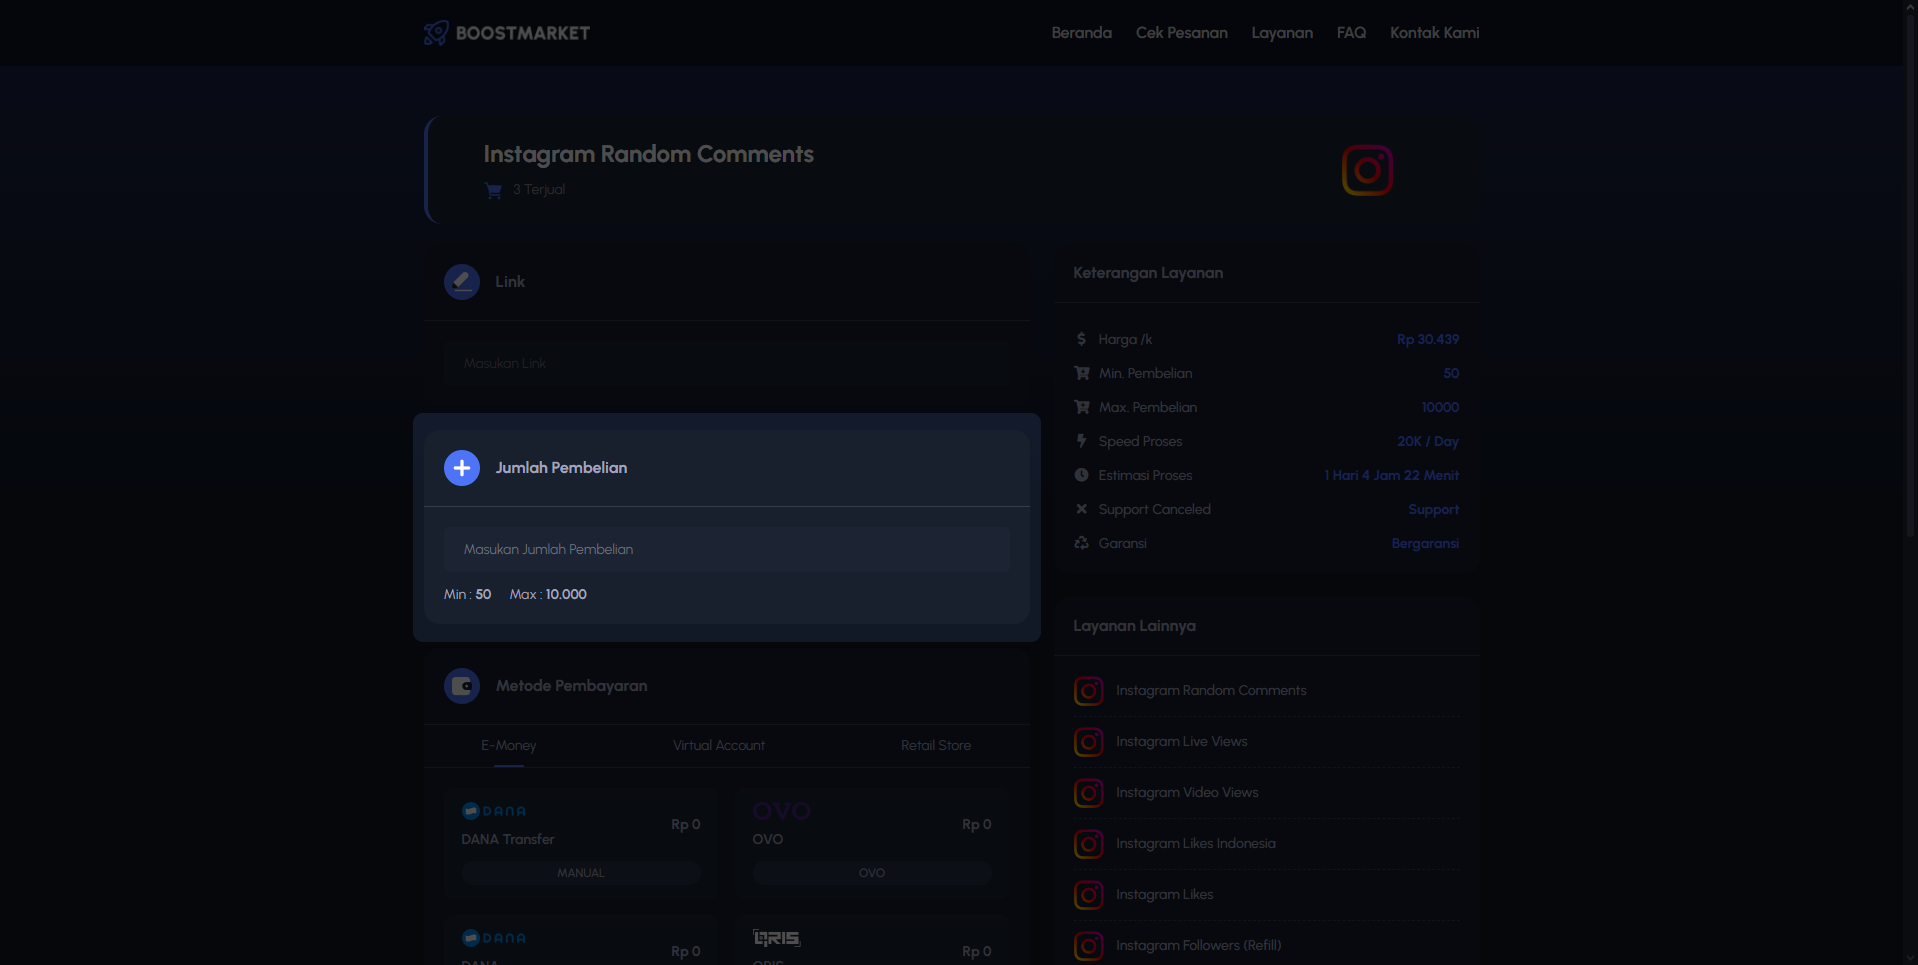Screen dimensions: 1918x965
Task: Click the OVO logo on the OVO card
Action: click(x=782, y=811)
